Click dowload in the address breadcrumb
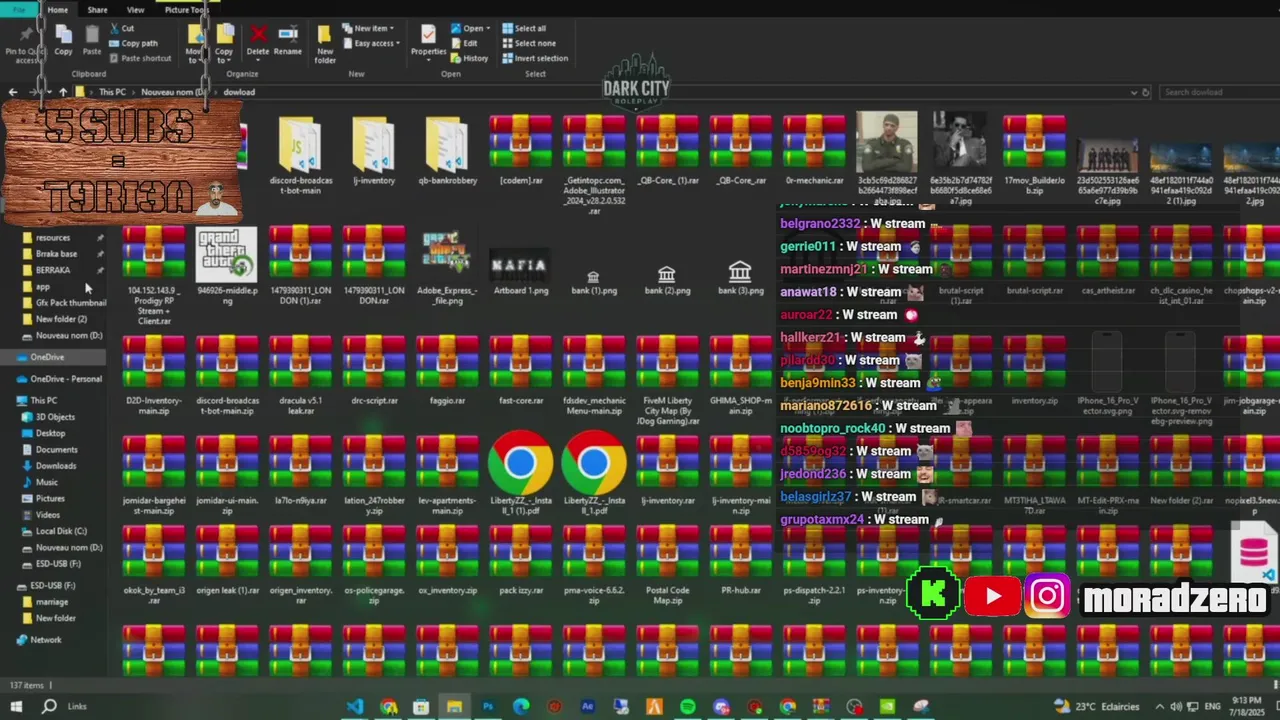The height and width of the screenshot is (720, 1280). [x=239, y=92]
